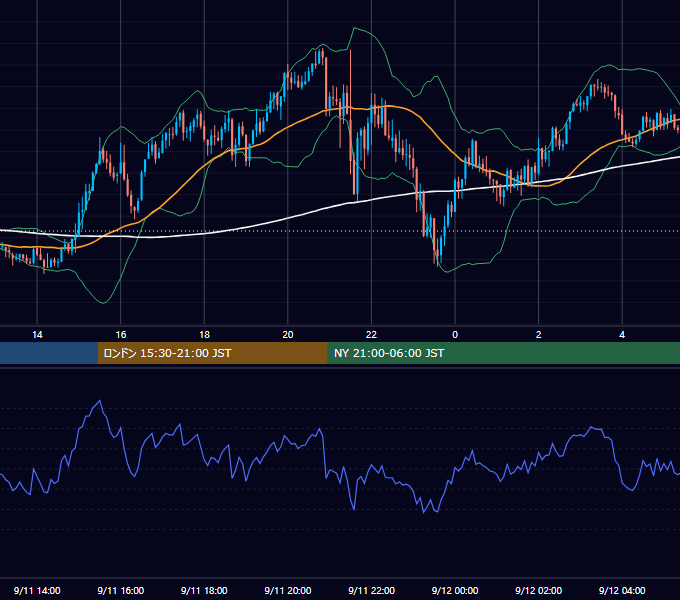
Task: Select the blue session band before ロンドン
Action: coord(49,353)
